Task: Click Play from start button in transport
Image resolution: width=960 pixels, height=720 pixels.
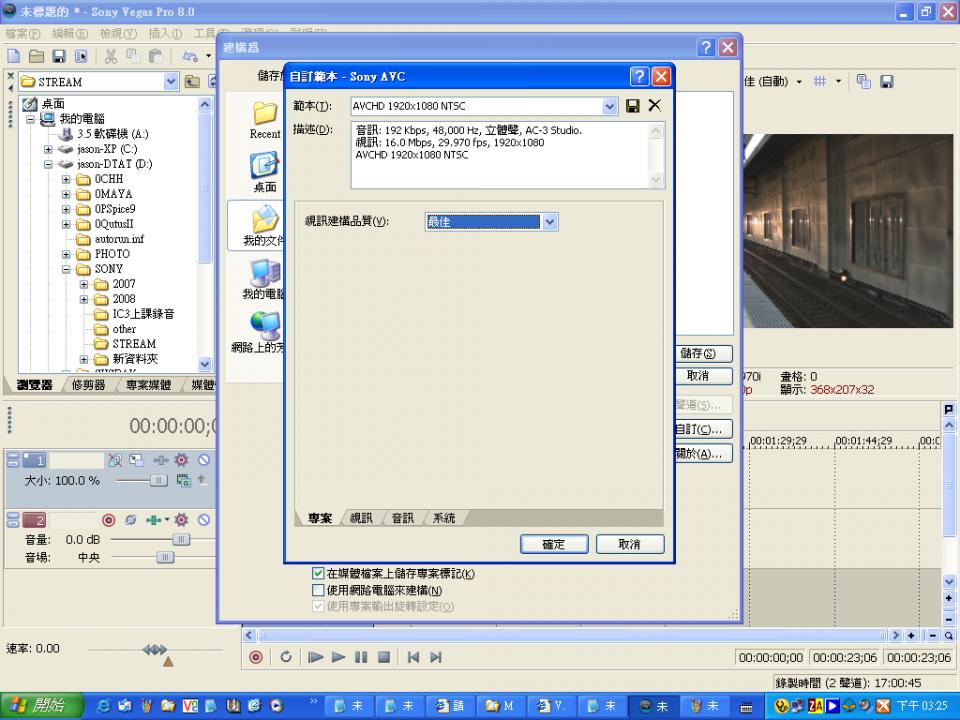Action: (315, 657)
